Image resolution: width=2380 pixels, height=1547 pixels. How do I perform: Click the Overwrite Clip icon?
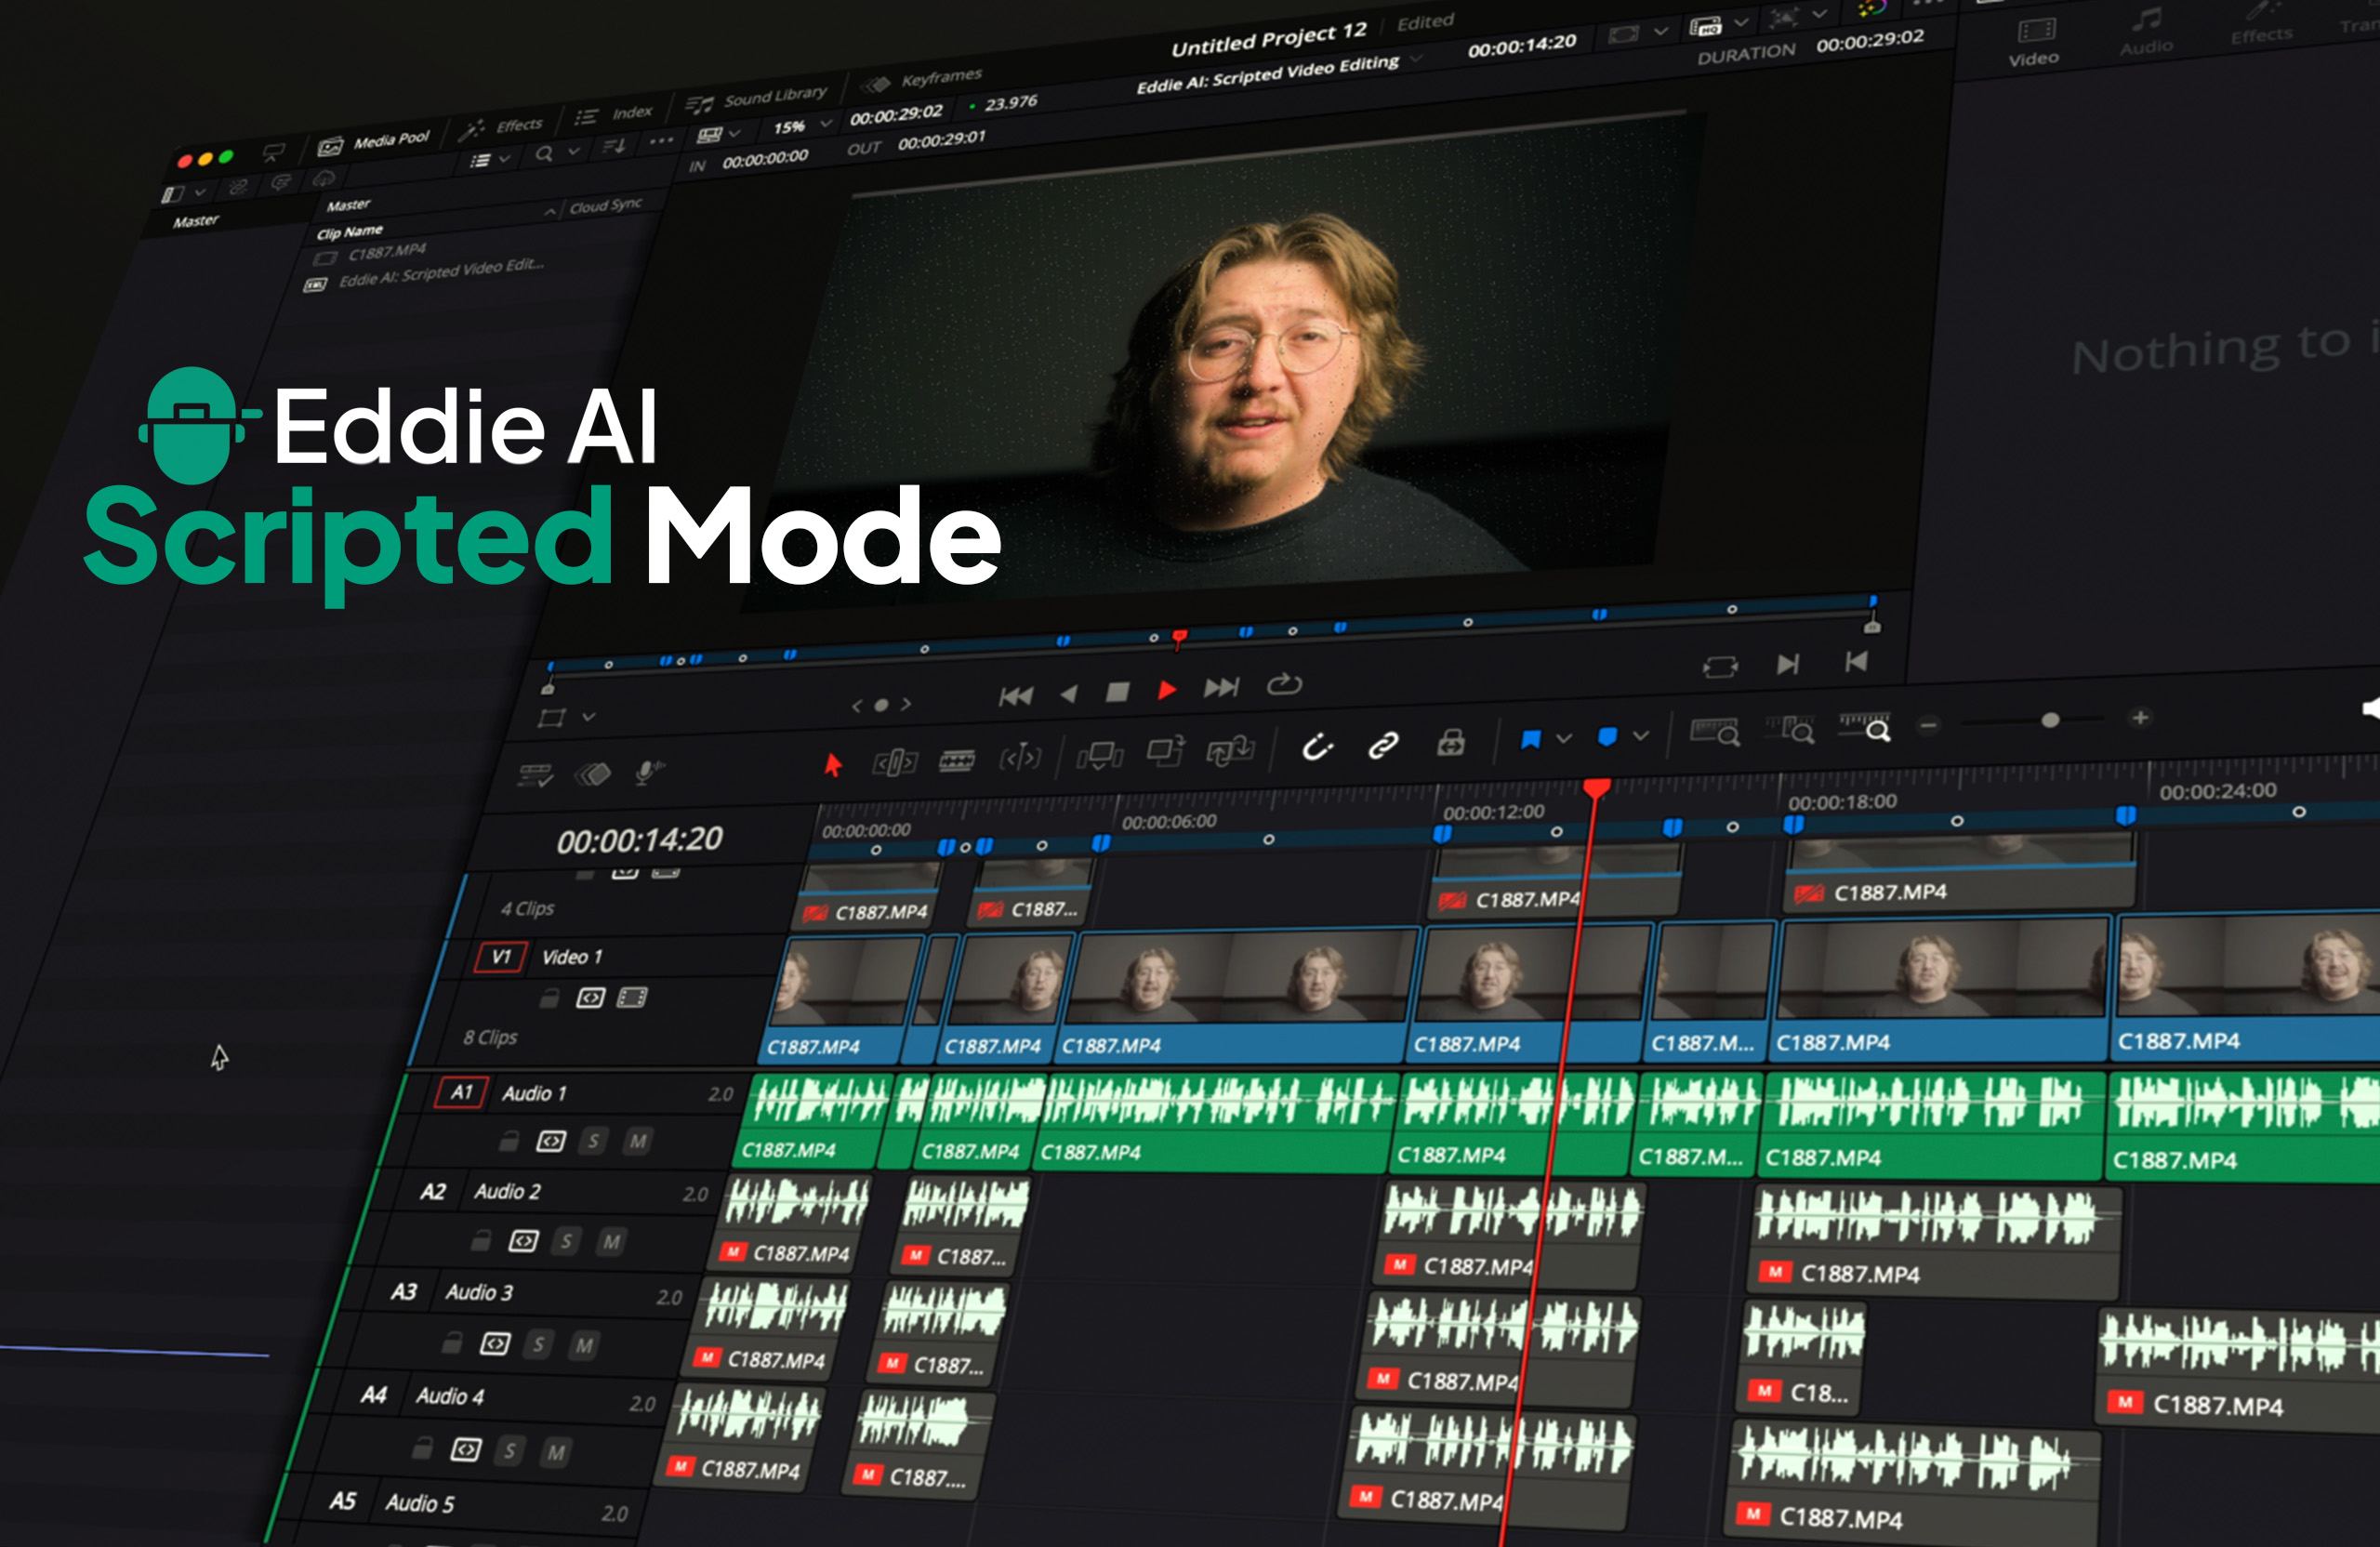pyautogui.click(x=1166, y=752)
